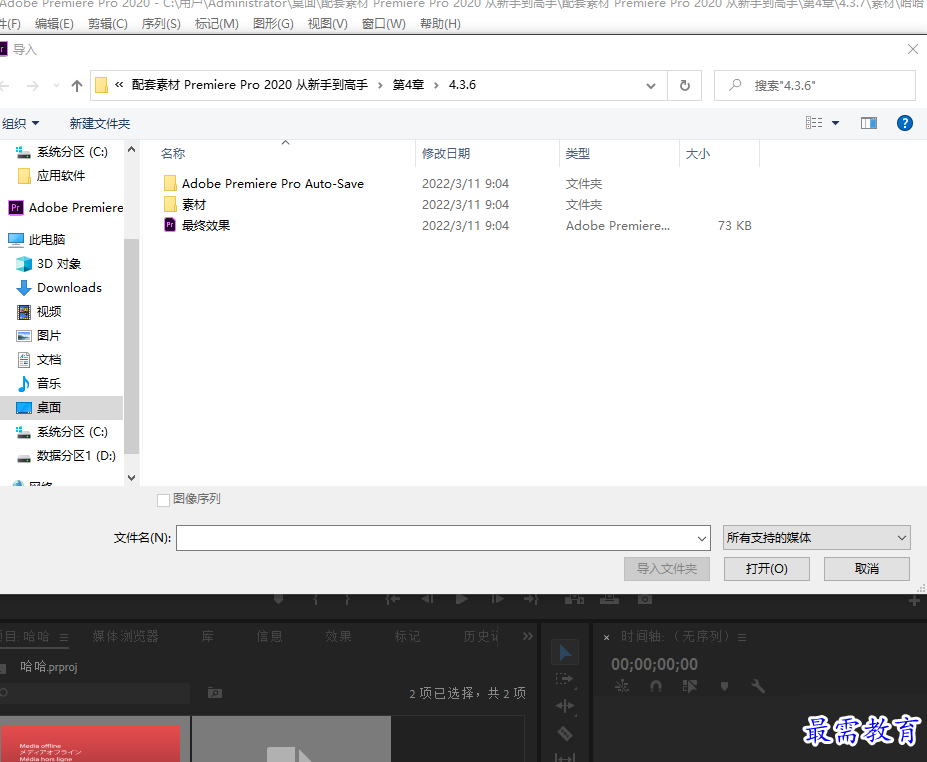
Task: Expand the 文件名 combo box arrow
Action: [702, 538]
